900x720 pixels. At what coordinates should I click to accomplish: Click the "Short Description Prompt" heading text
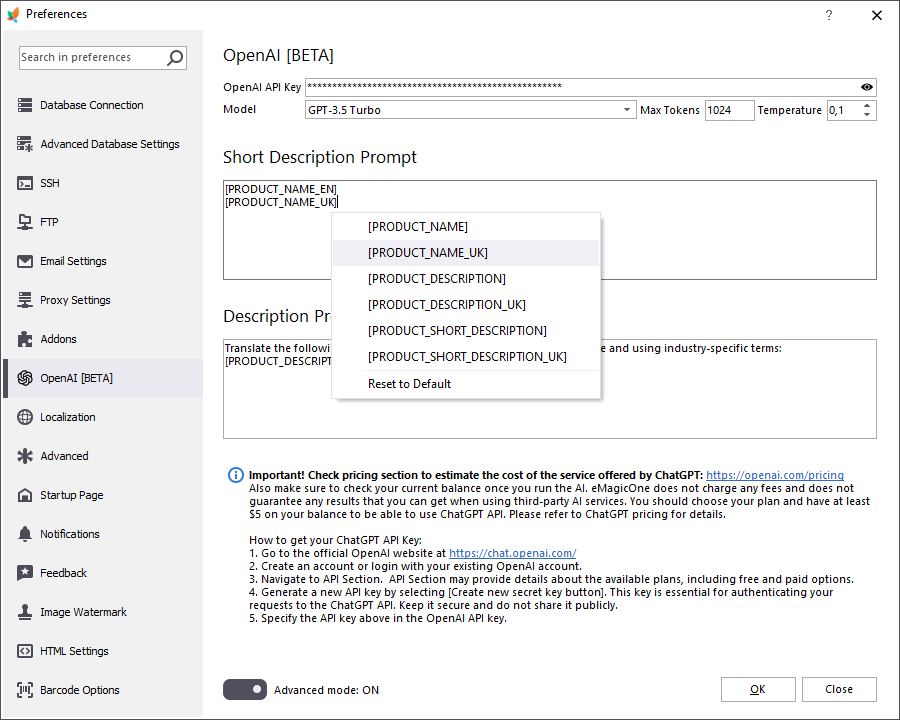coord(320,157)
